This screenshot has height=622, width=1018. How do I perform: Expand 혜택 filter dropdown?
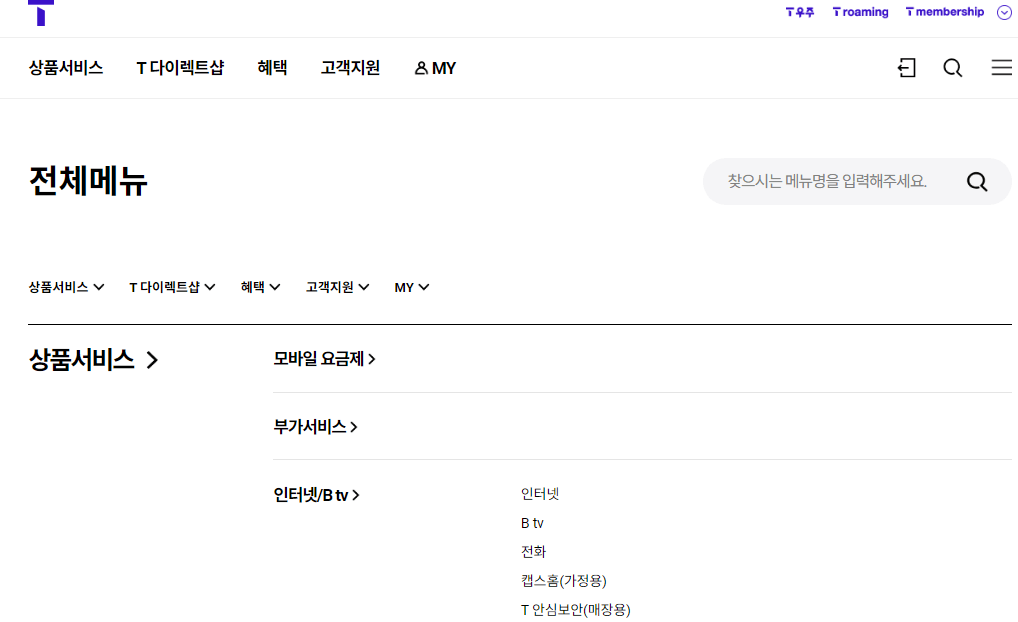(x=260, y=287)
